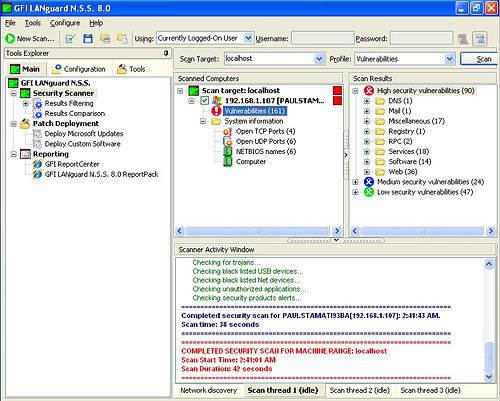This screenshot has width=500, height=401.
Task: Click the grayed server icon beside the Password field
Action: [x=463, y=39]
